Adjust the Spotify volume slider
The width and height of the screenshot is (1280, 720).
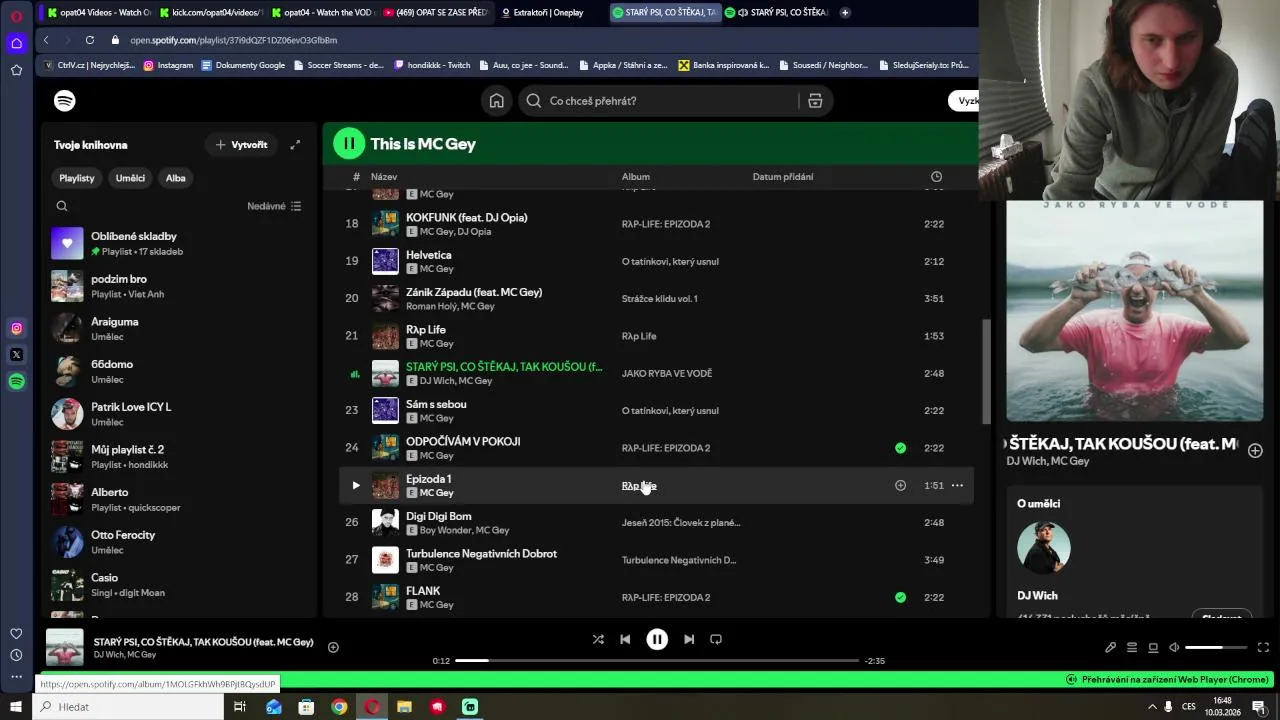1216,647
